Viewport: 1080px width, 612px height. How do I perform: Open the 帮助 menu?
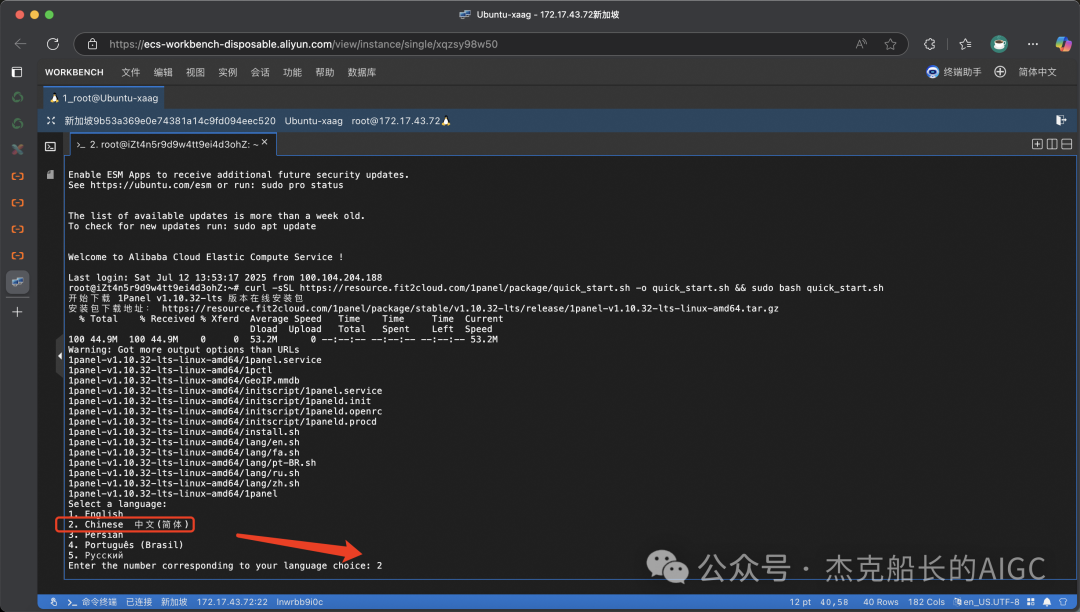click(325, 72)
